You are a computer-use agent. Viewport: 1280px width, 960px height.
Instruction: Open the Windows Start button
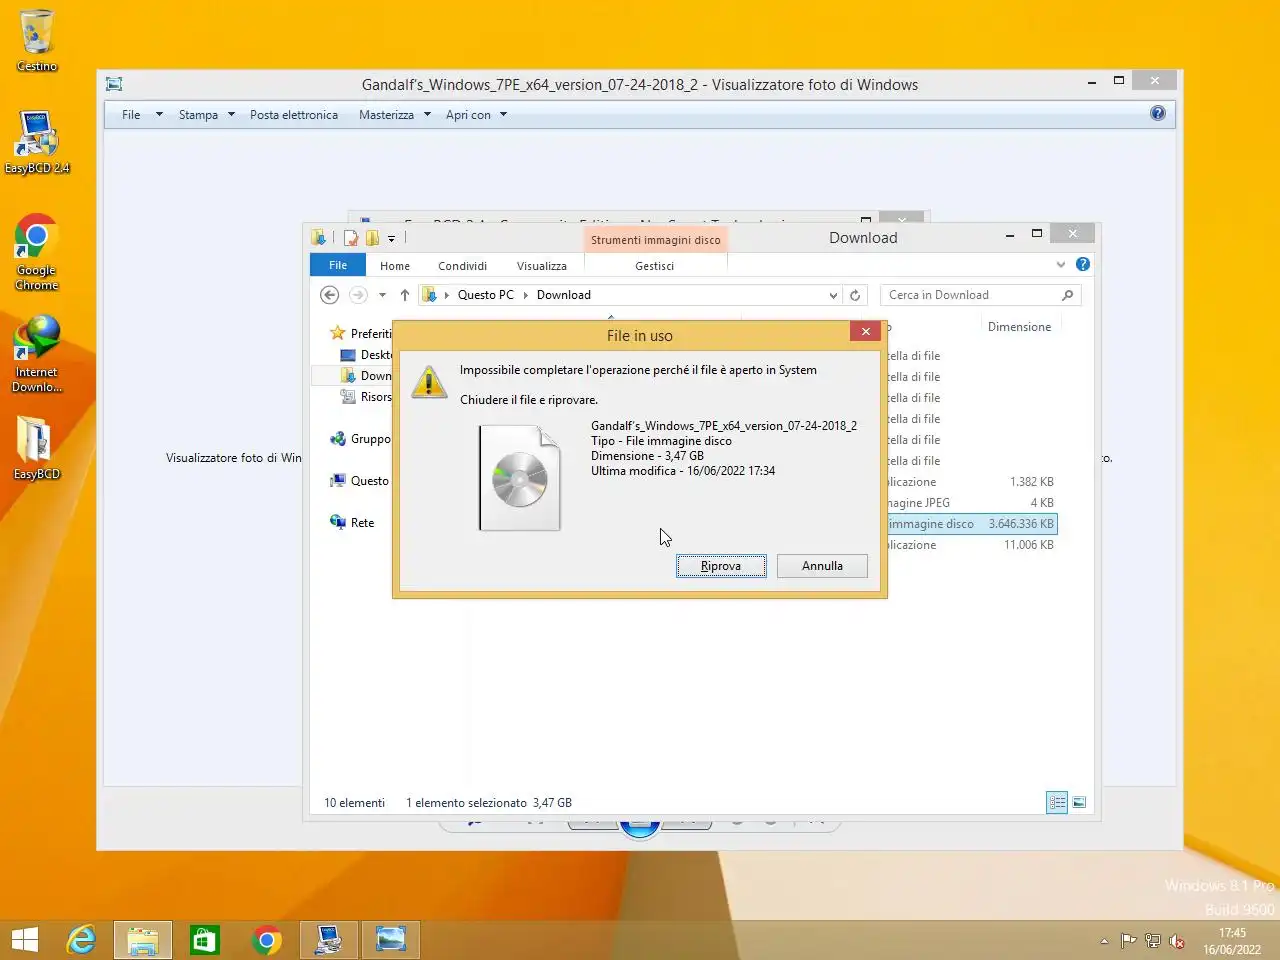coord(25,940)
